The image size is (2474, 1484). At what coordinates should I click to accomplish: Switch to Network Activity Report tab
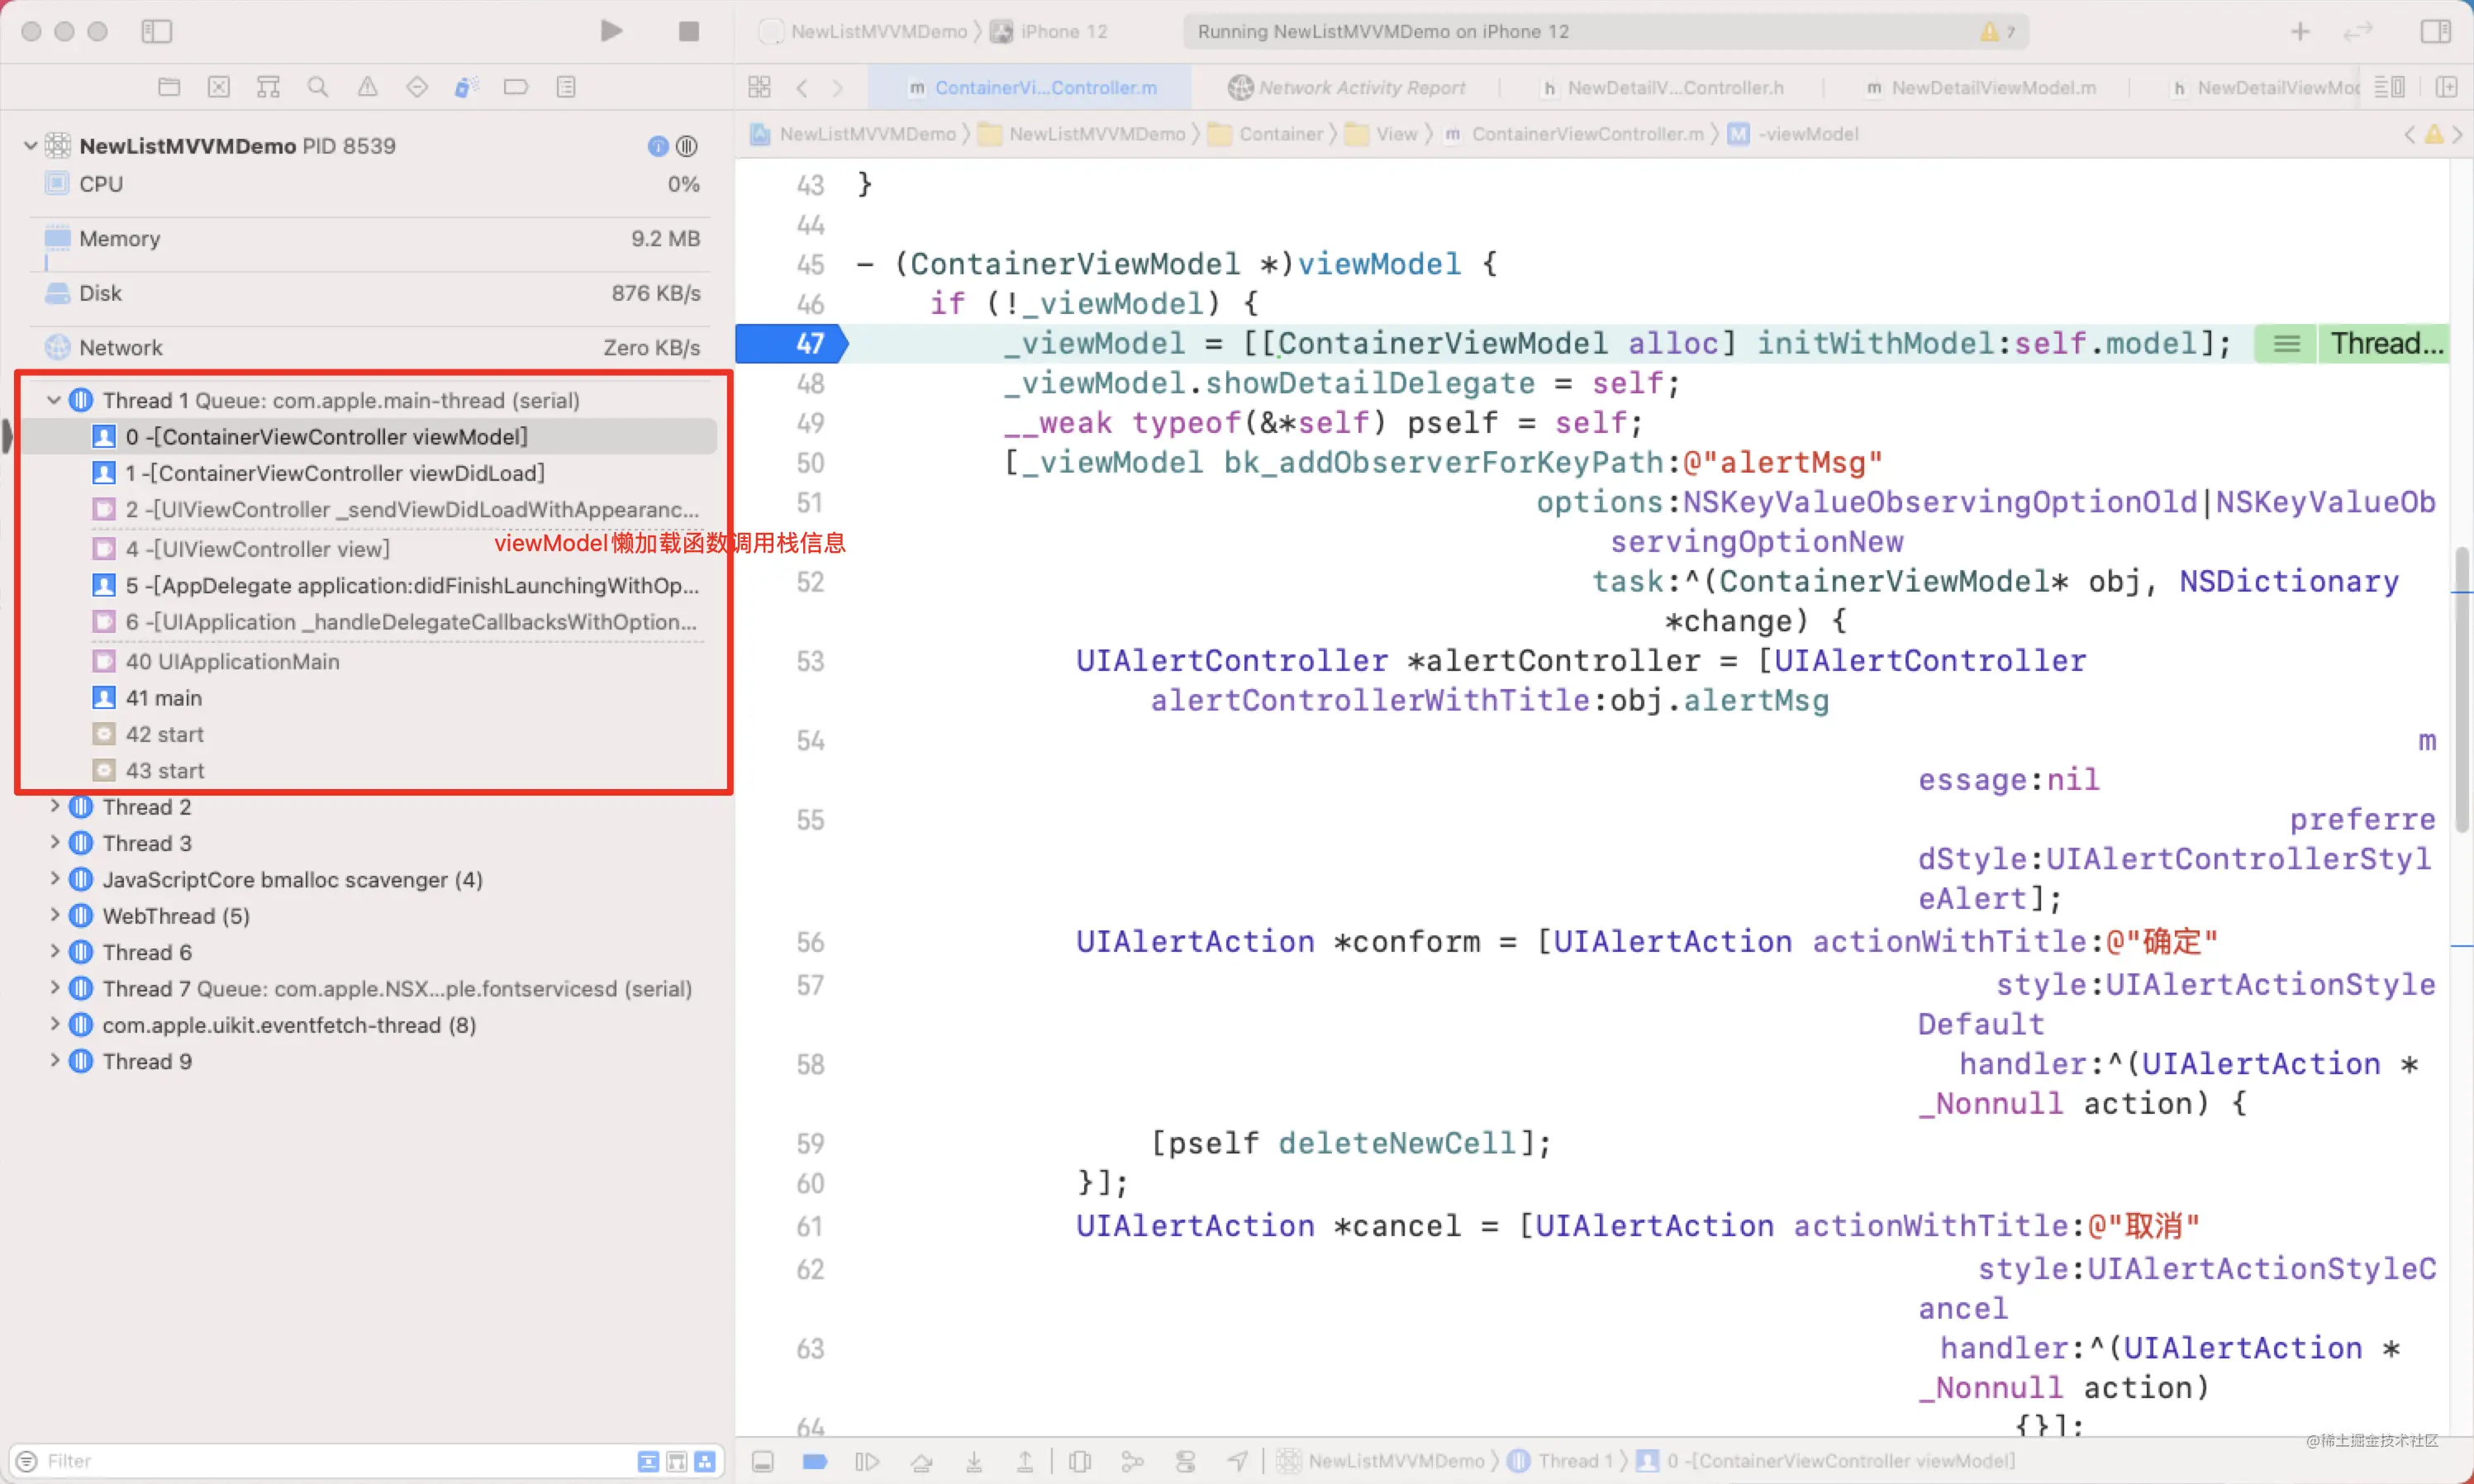[x=1346, y=87]
